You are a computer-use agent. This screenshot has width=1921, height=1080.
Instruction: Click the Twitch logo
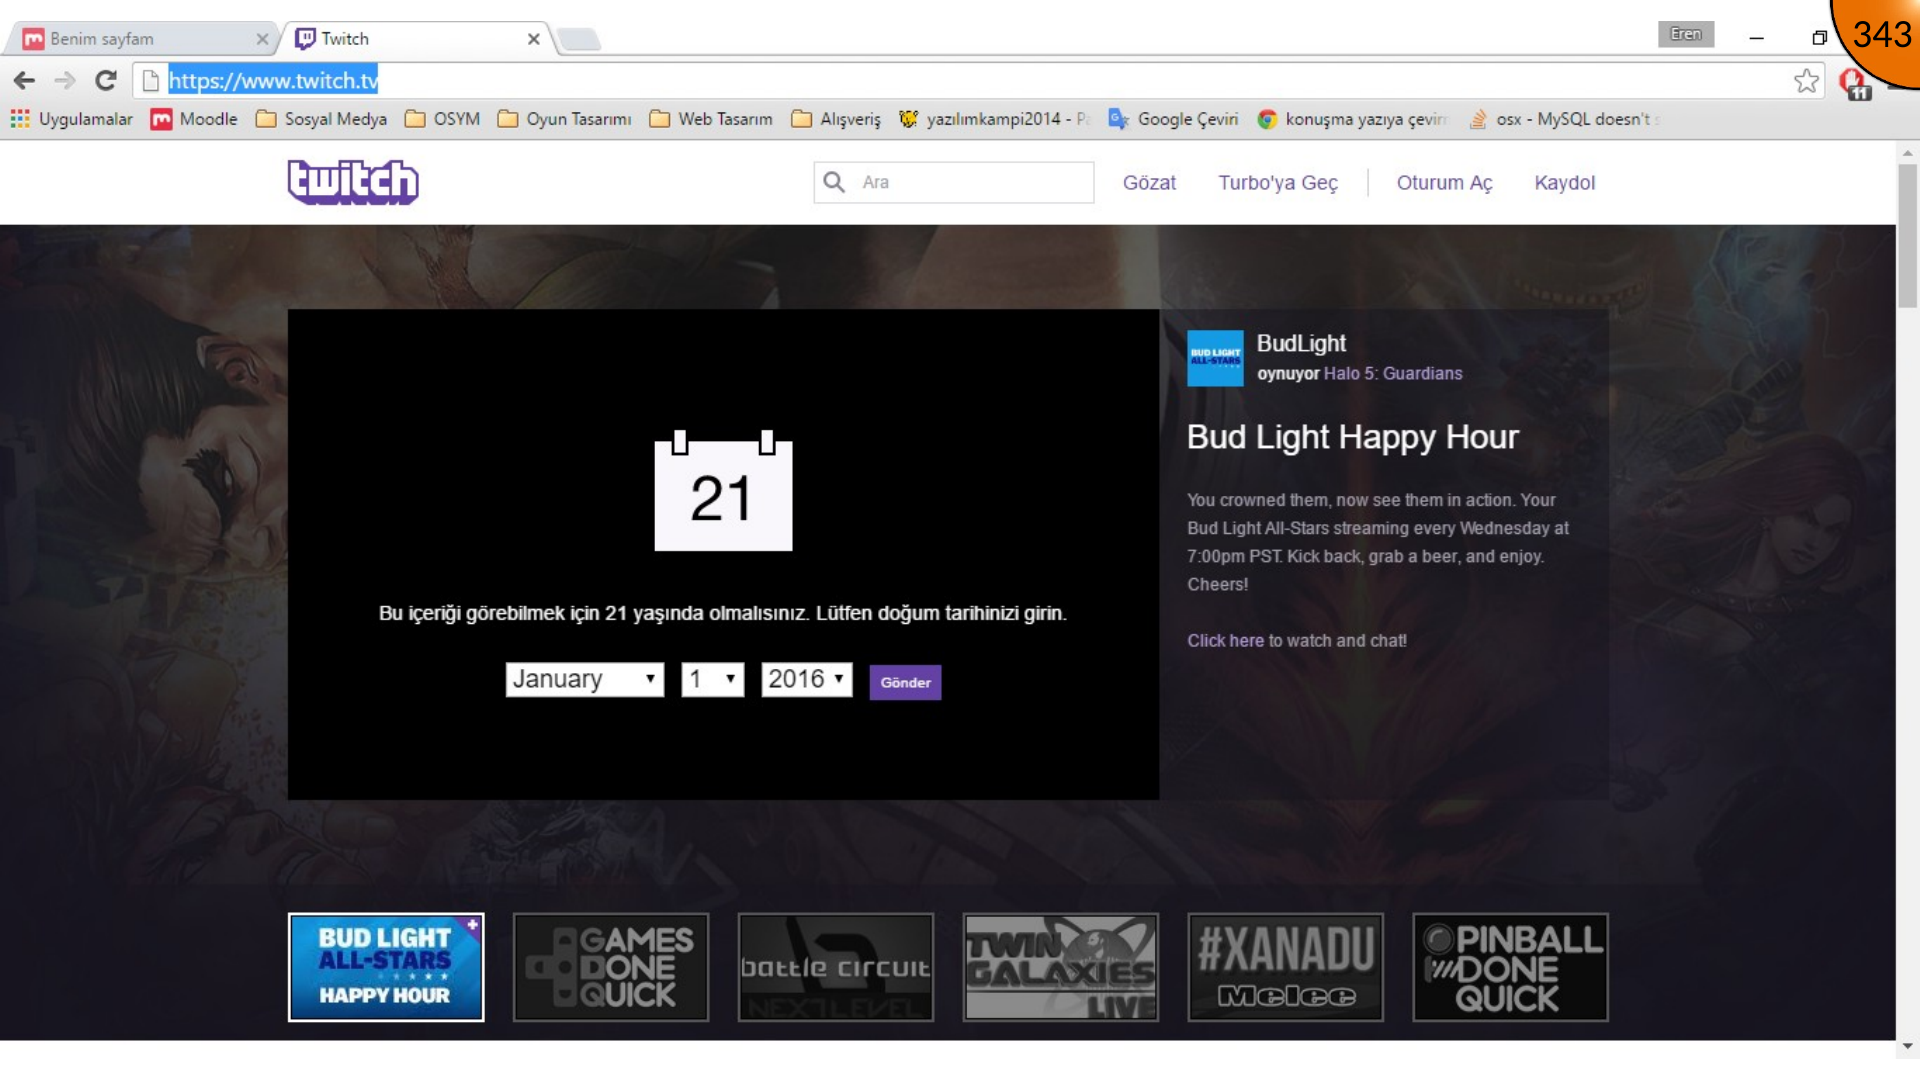point(353,182)
